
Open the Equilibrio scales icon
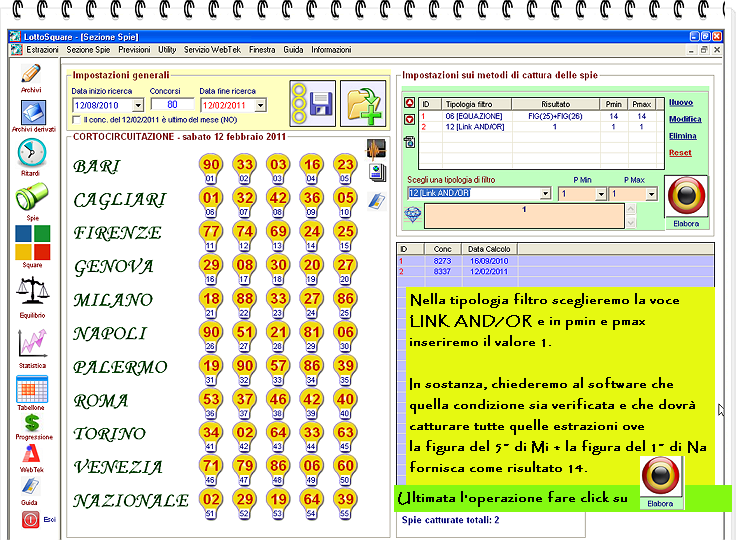(x=32, y=291)
